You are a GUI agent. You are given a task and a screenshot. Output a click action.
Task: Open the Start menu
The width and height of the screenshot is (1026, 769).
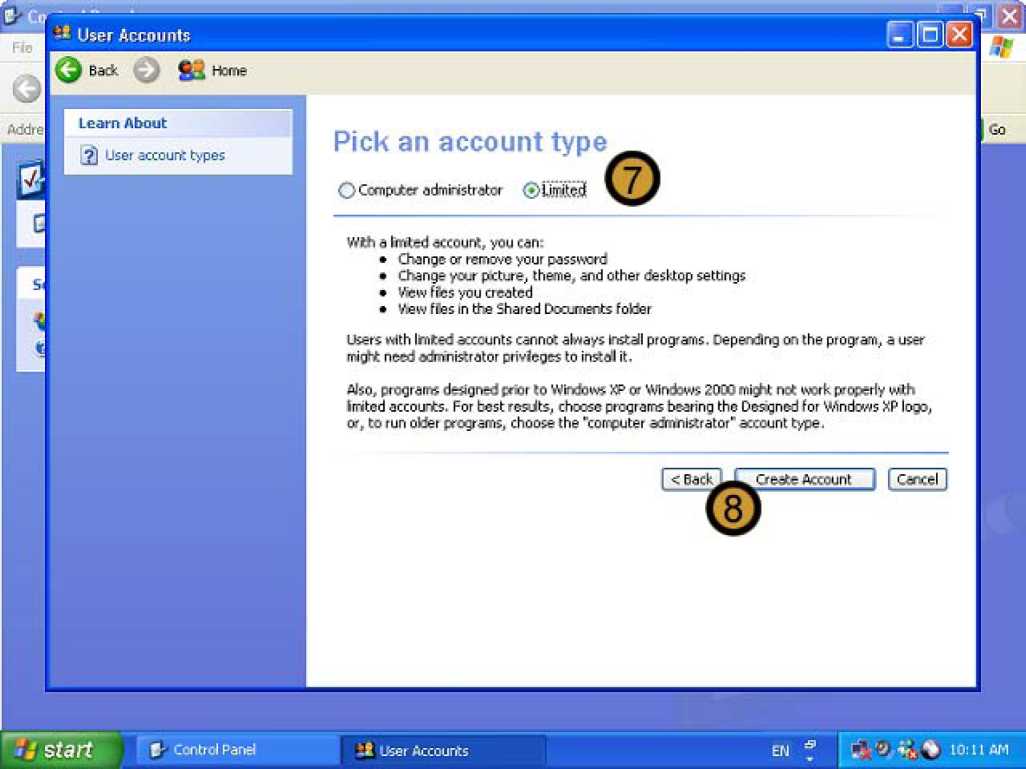tap(61, 750)
